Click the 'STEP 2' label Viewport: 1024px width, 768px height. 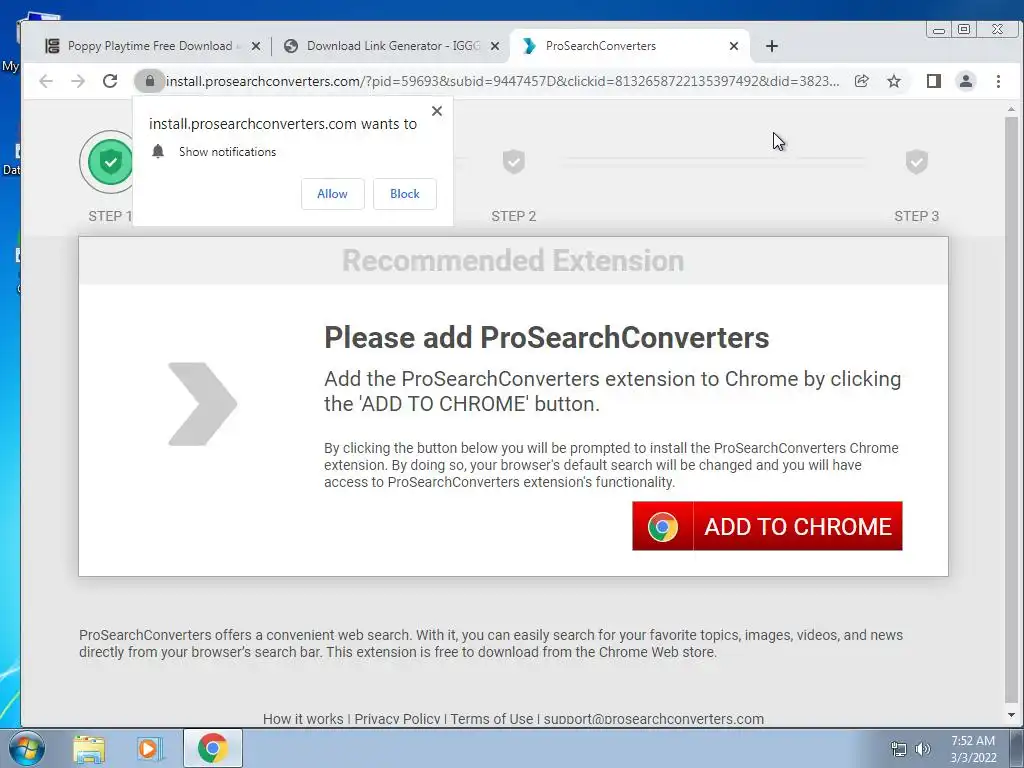click(x=514, y=216)
